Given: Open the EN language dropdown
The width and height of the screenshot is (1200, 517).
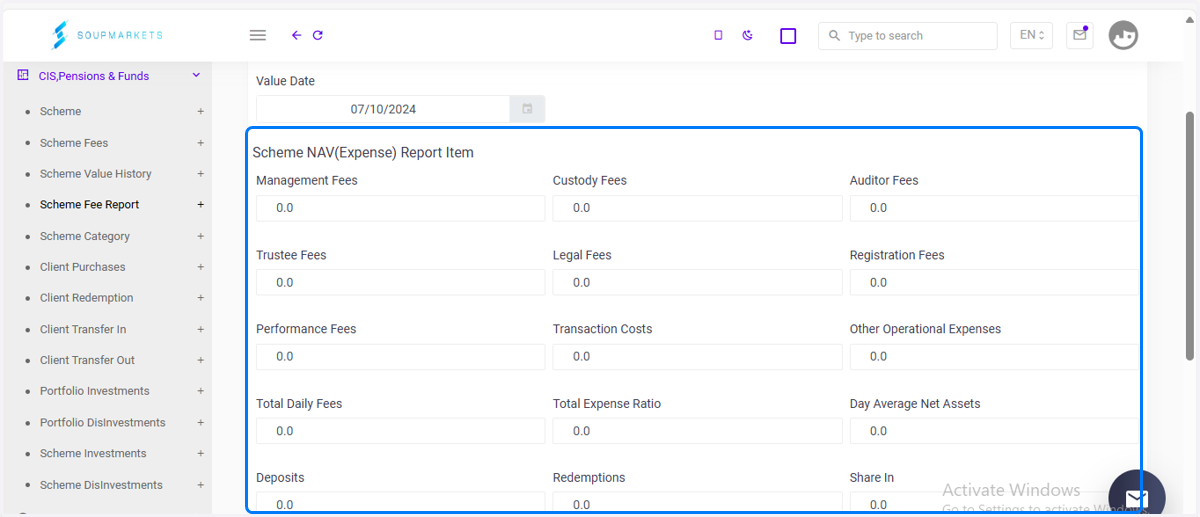Looking at the screenshot, I should [1031, 35].
